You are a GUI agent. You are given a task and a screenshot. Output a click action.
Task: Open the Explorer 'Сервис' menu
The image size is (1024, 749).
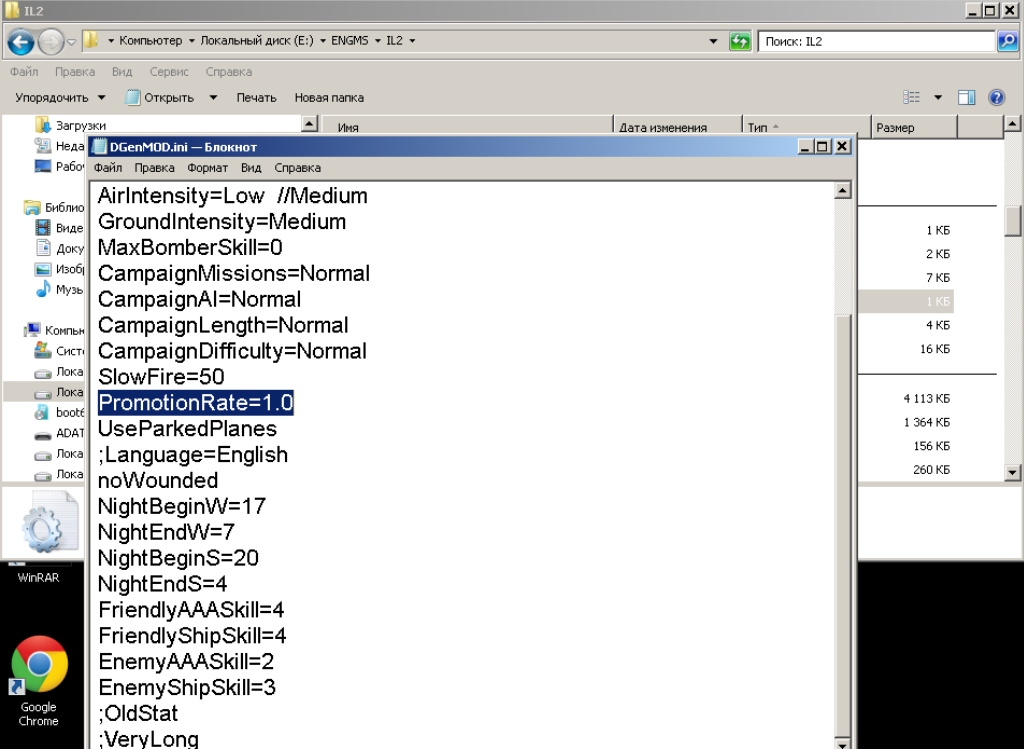point(168,72)
